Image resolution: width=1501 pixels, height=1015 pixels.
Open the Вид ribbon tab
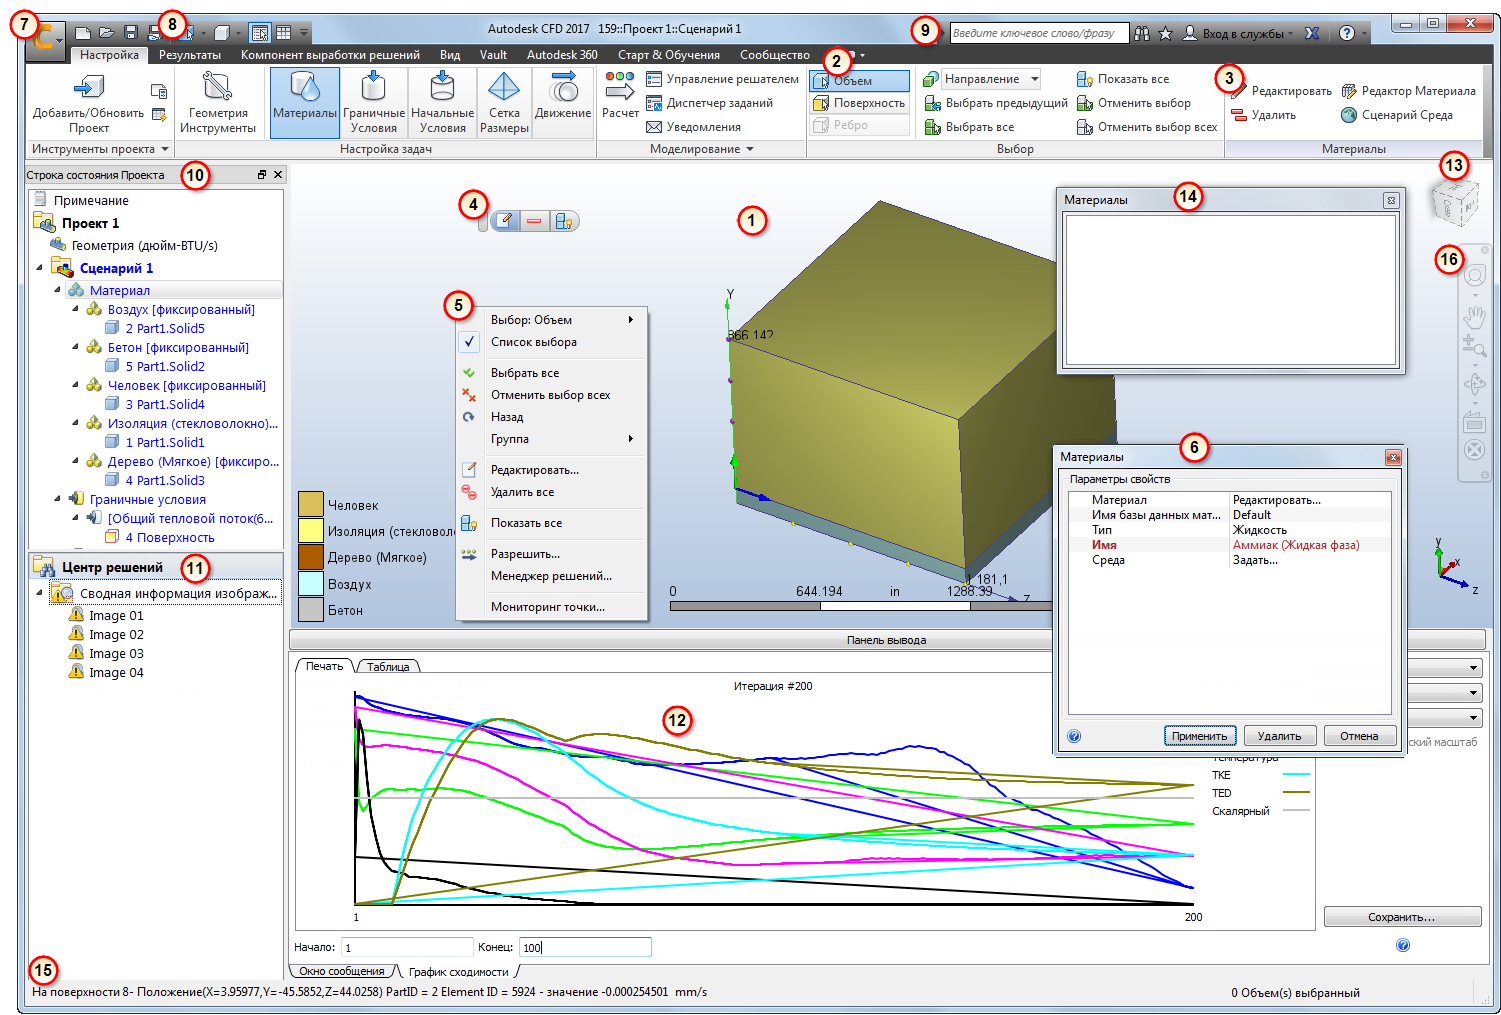pos(450,55)
